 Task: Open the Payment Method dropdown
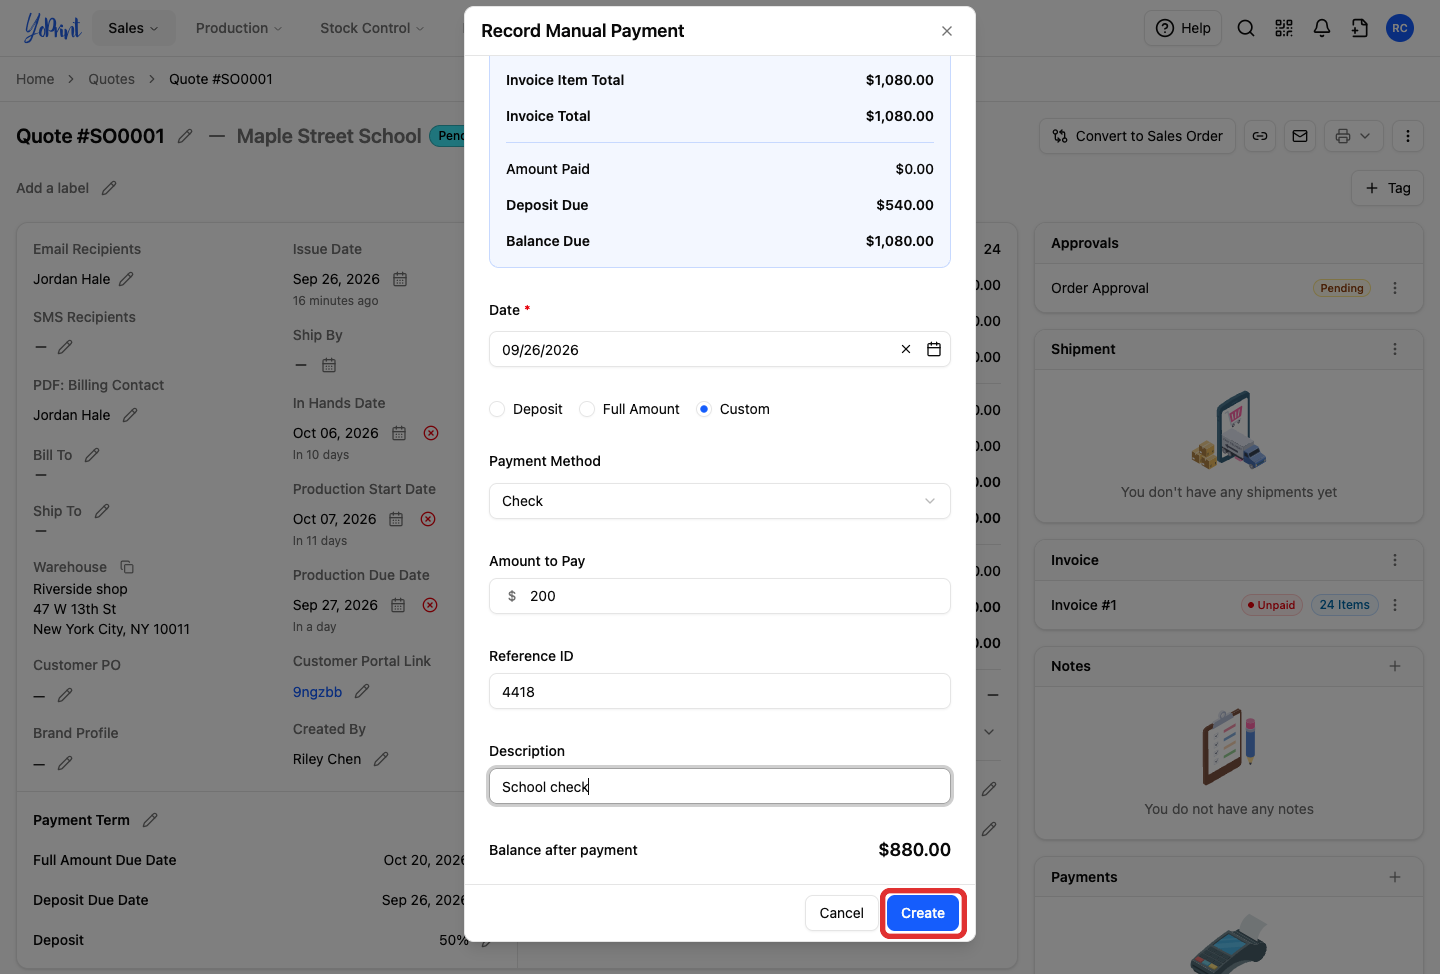[720, 501]
